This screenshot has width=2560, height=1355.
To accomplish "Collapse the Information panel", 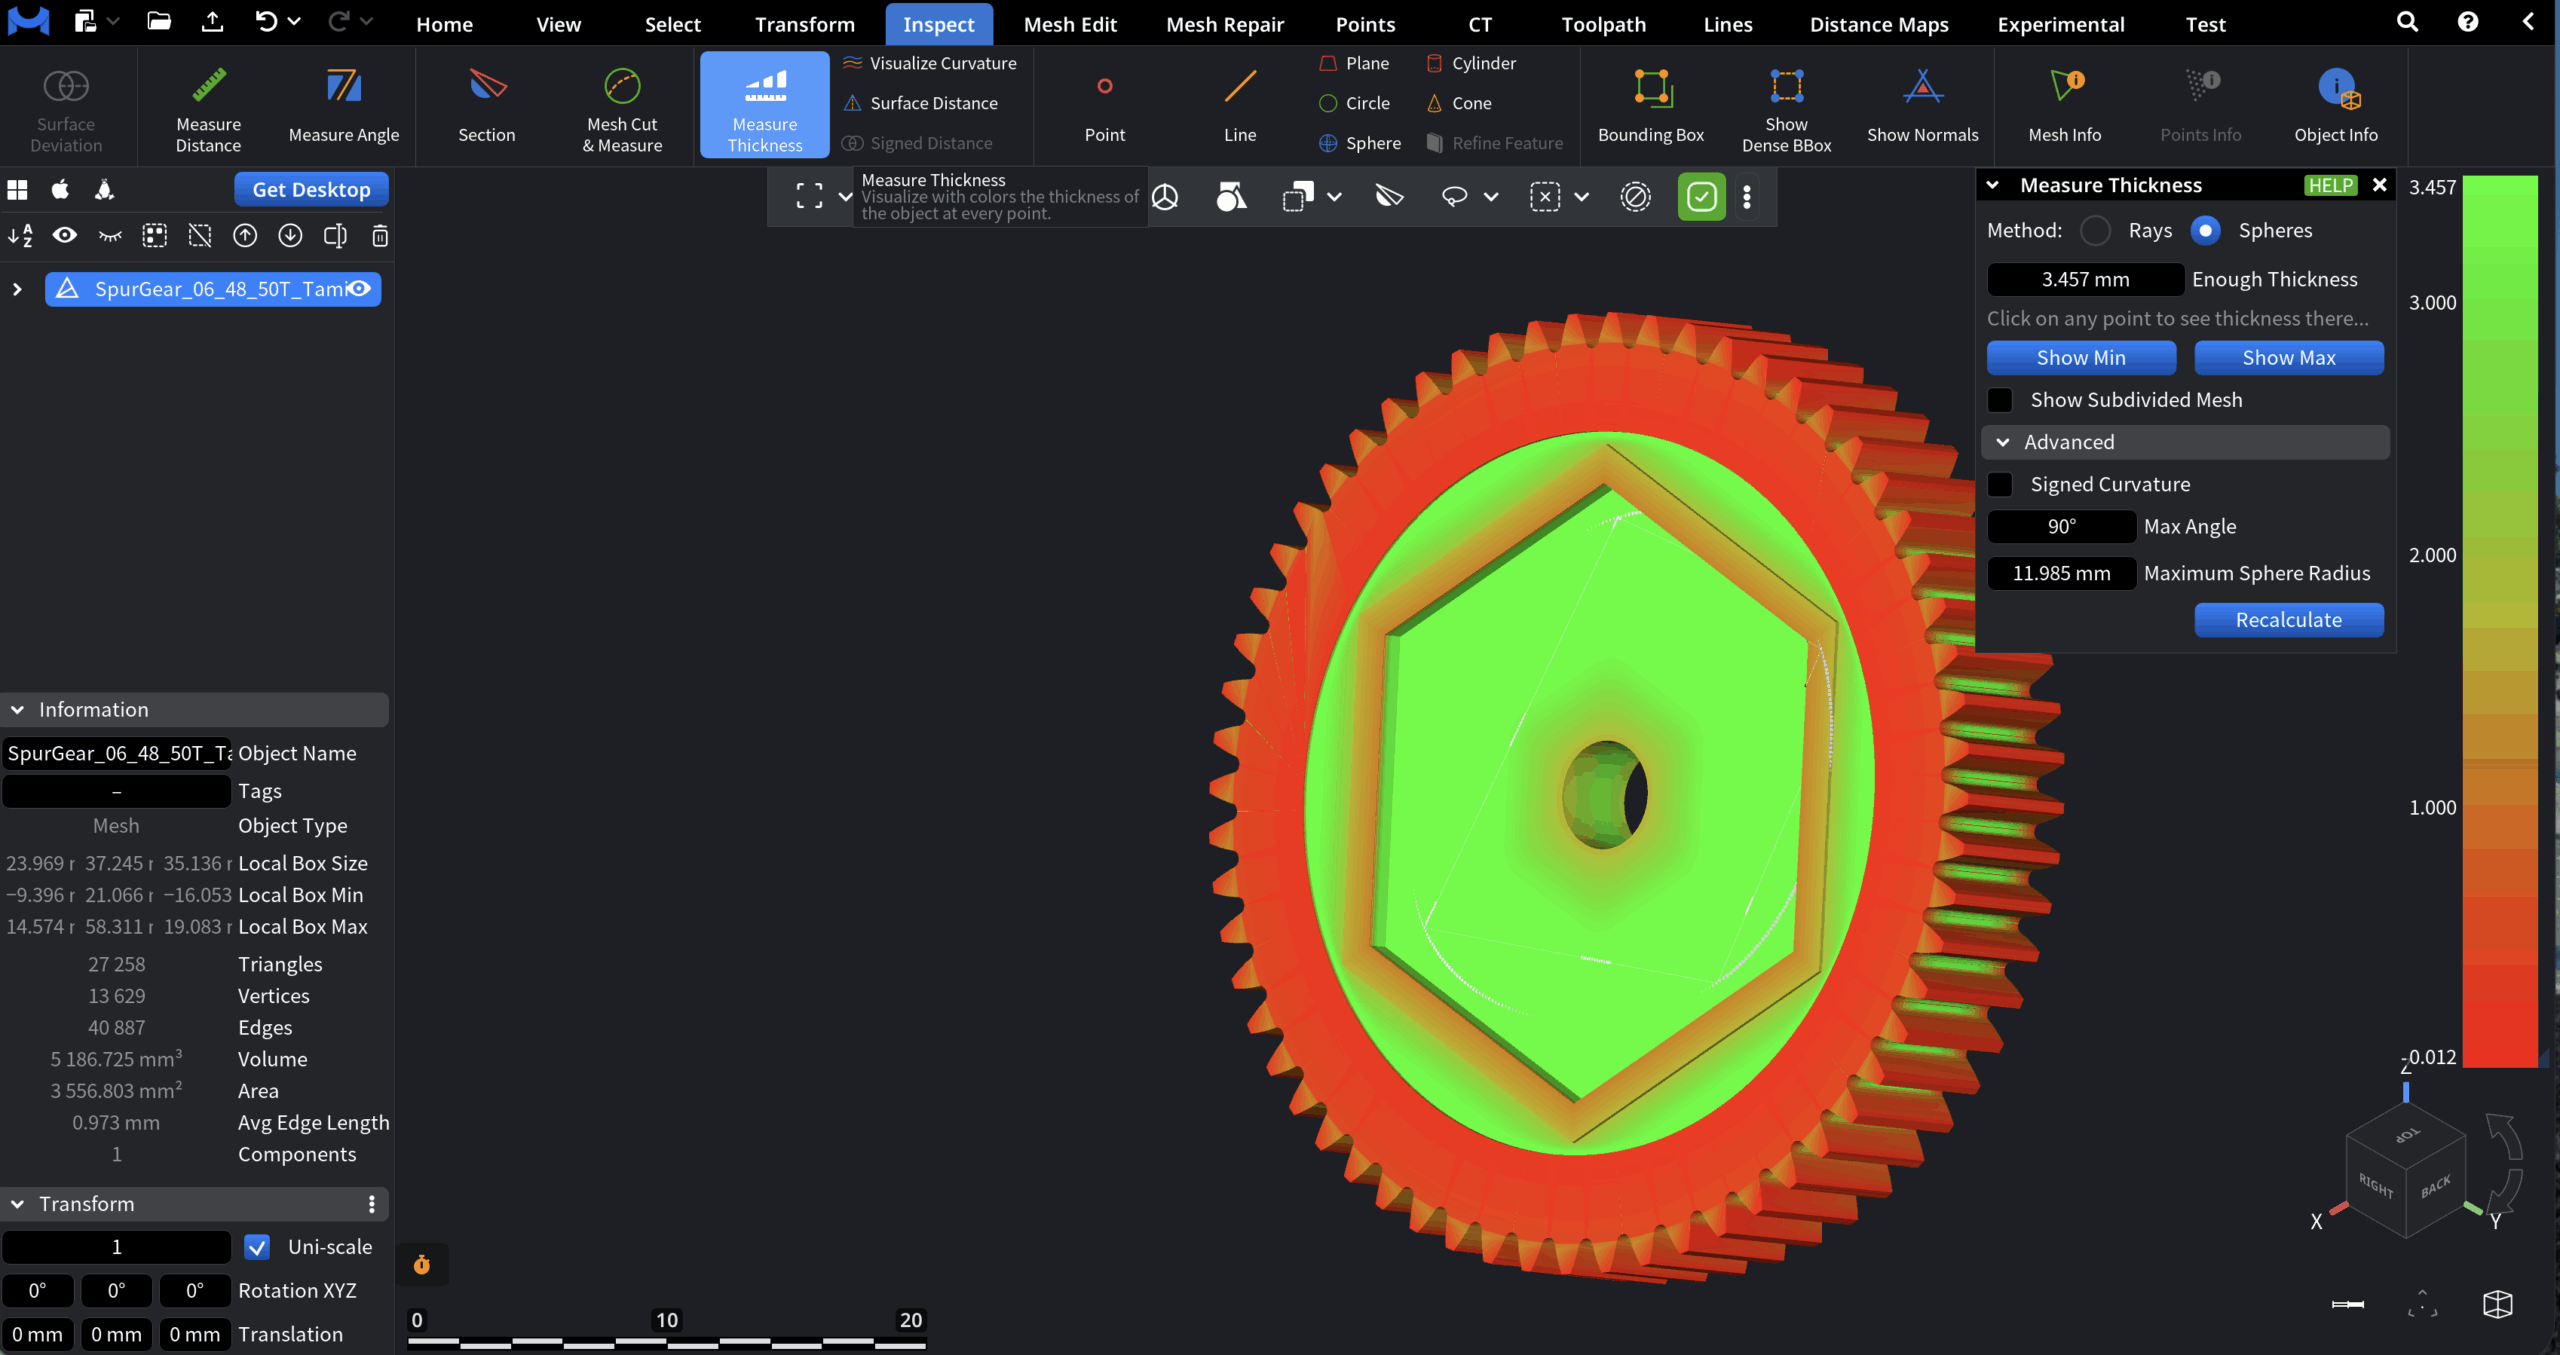I will tap(17, 709).
